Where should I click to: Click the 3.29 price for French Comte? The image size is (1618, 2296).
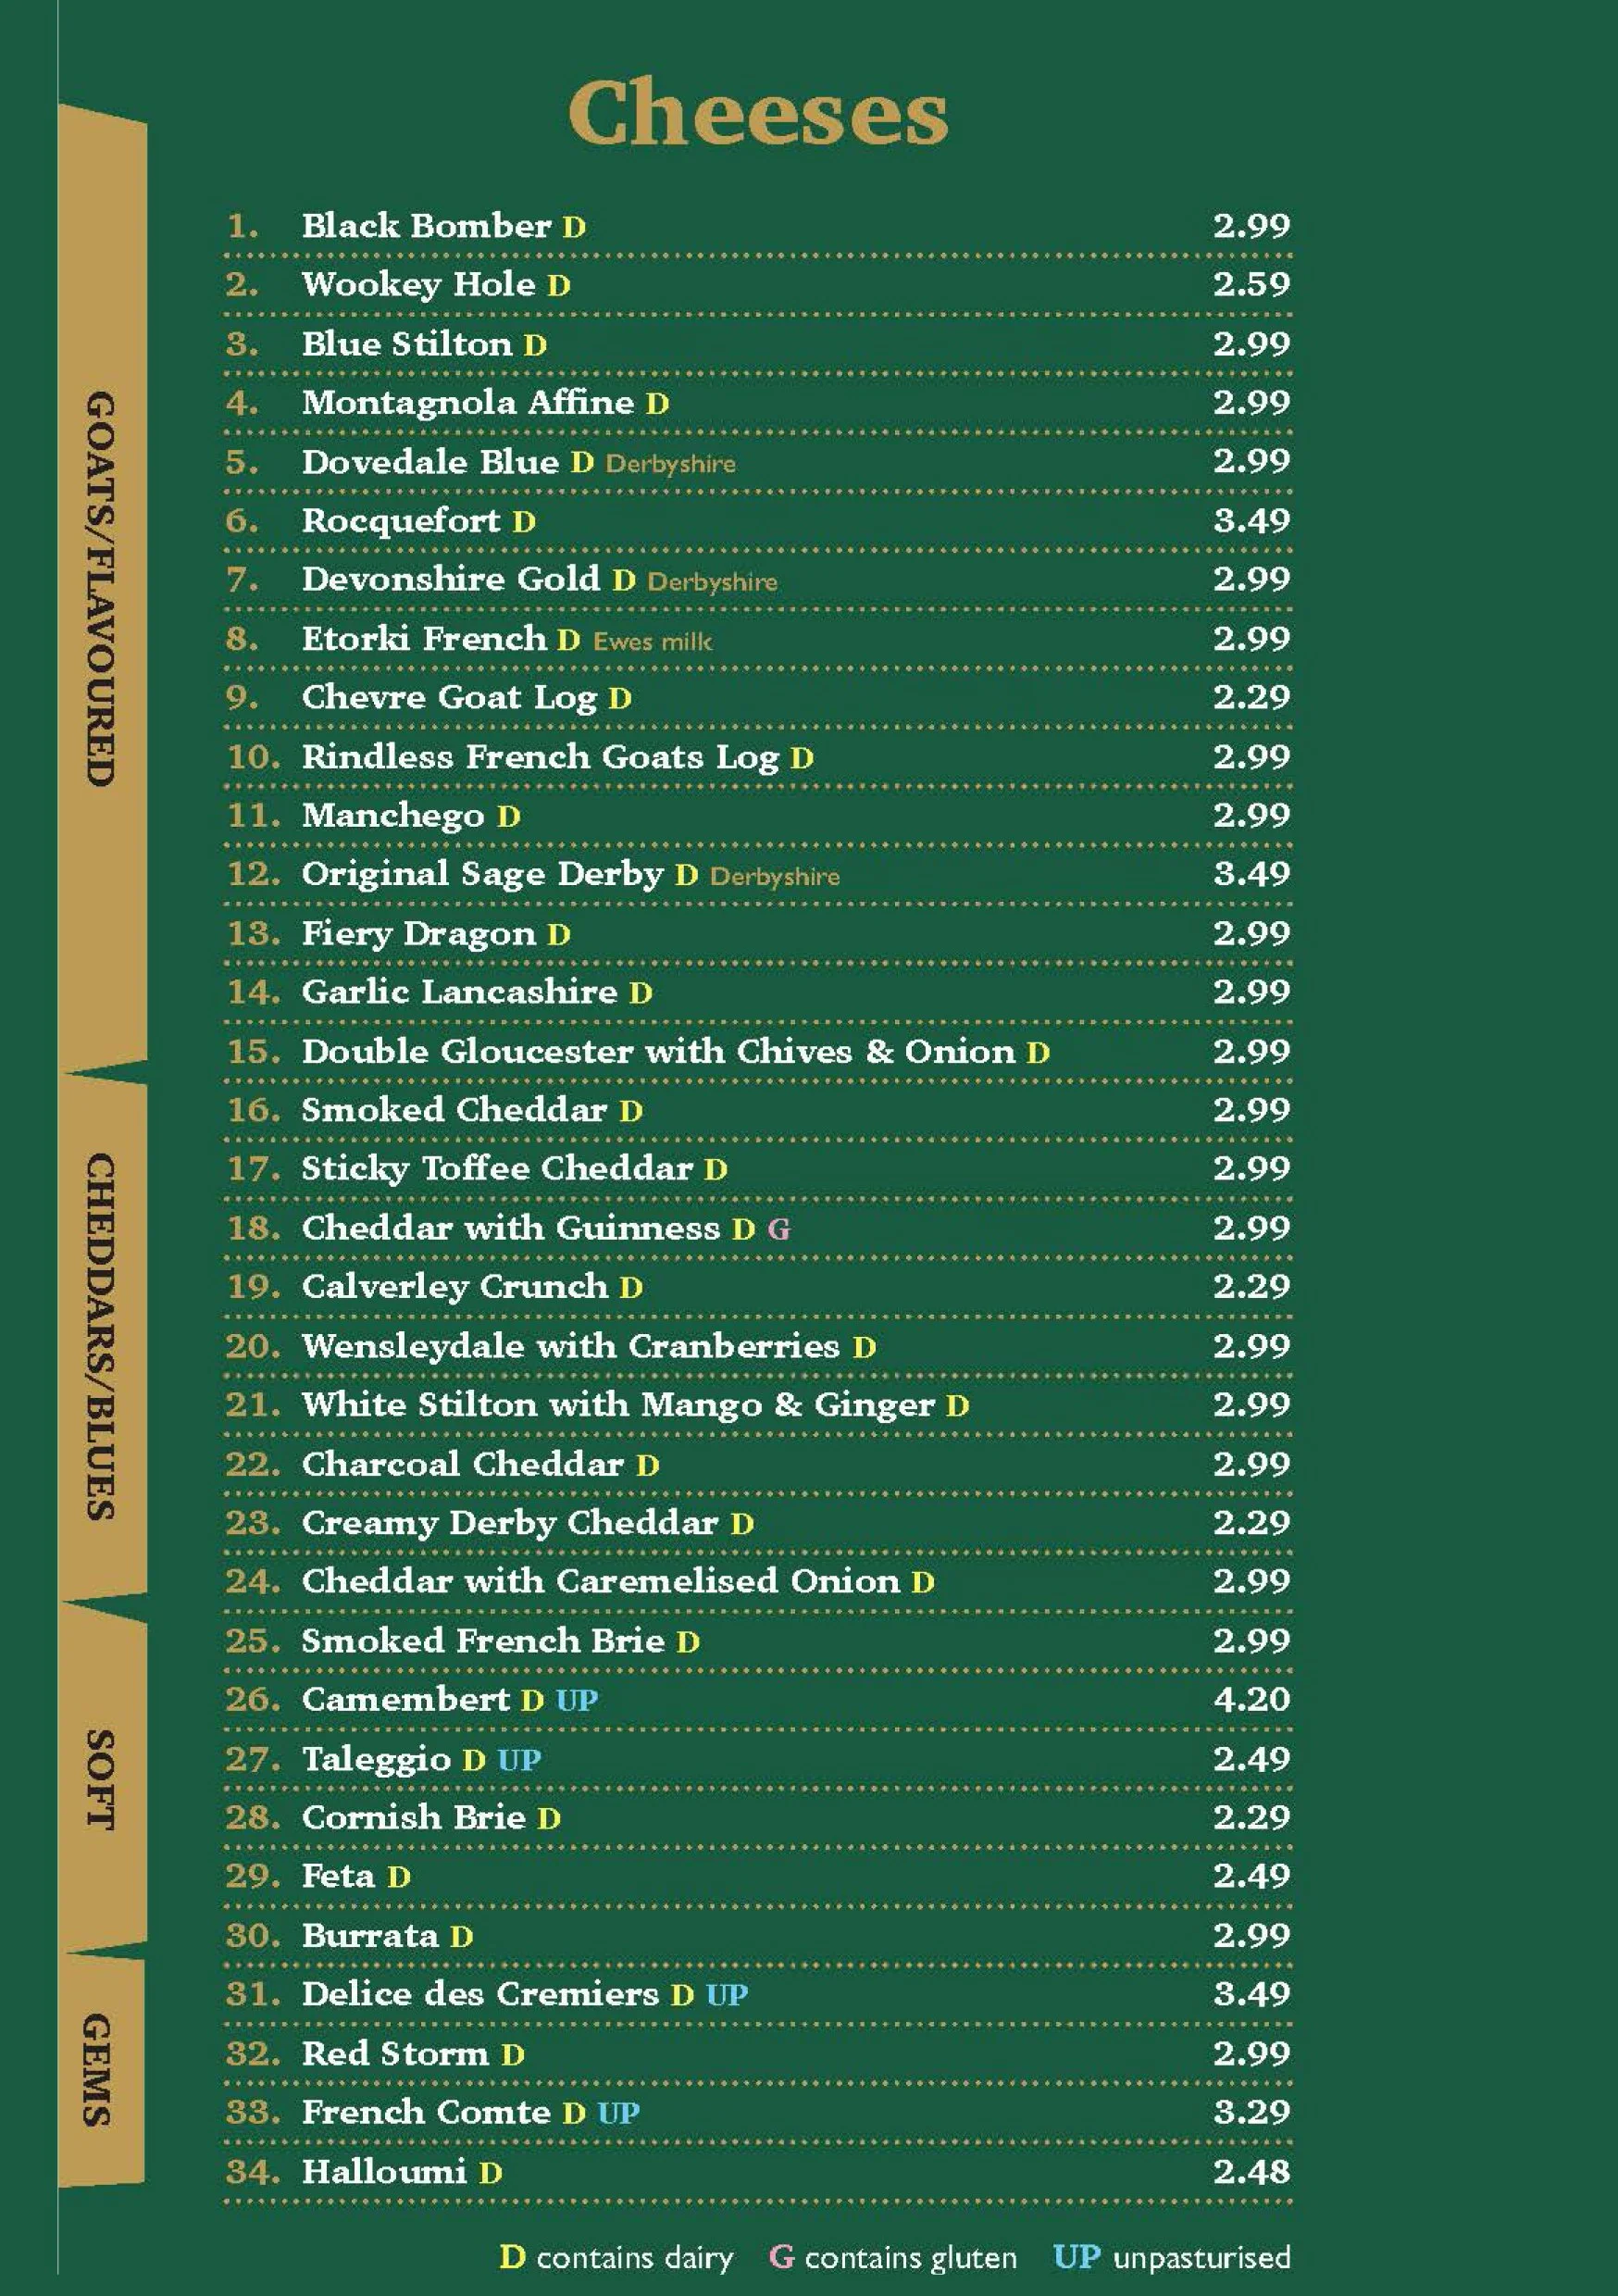(1252, 2113)
